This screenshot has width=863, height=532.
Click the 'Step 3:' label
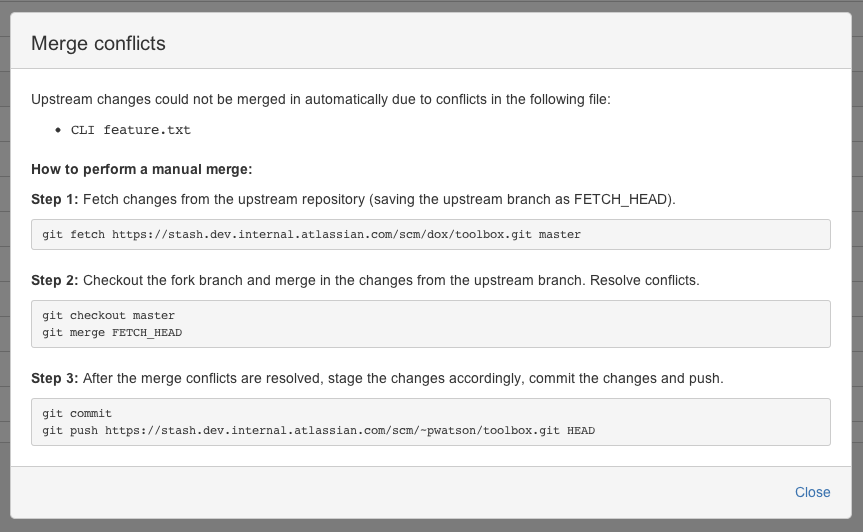(x=56, y=379)
